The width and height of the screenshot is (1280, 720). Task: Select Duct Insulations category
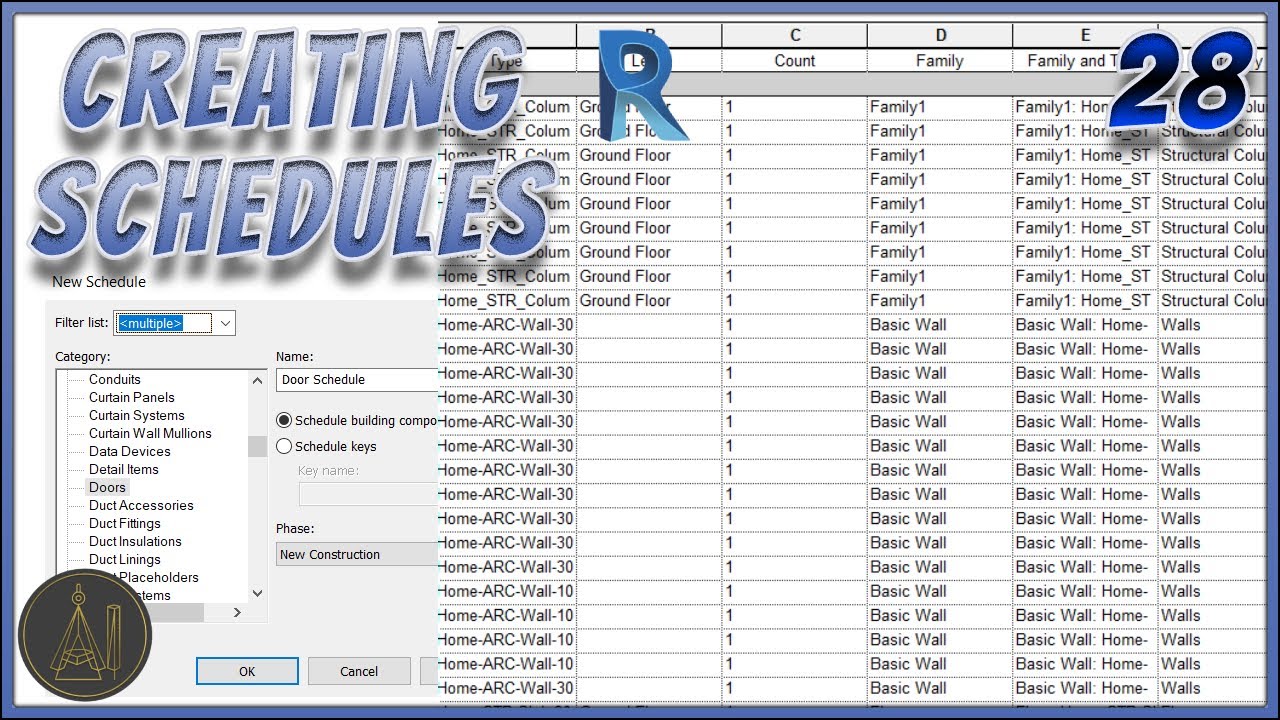pos(135,542)
